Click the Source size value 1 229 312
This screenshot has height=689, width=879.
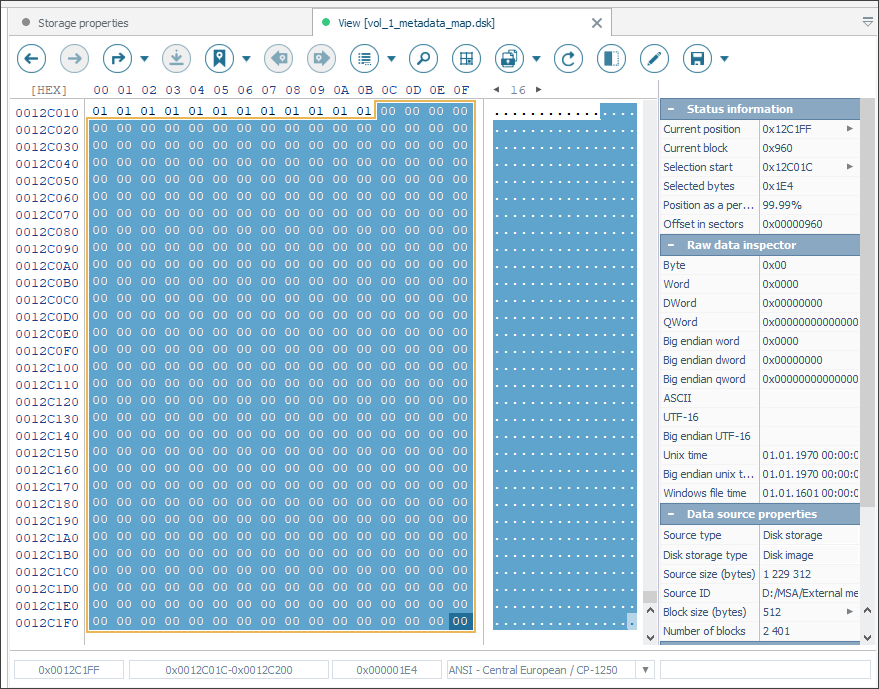point(787,574)
